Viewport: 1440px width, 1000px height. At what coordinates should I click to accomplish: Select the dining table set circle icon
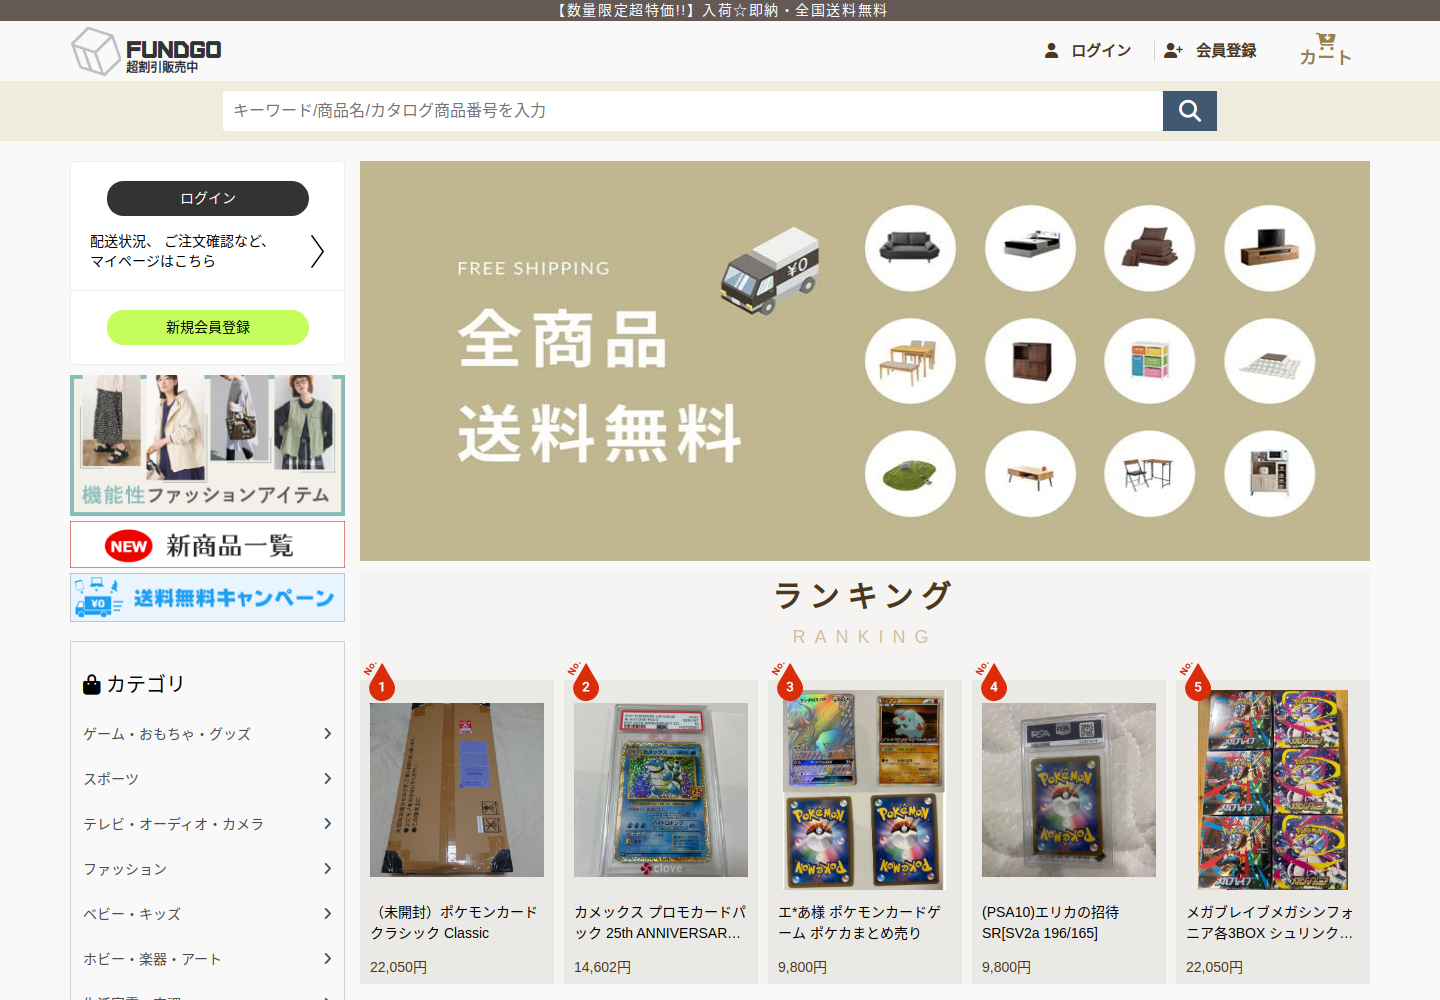tap(910, 361)
